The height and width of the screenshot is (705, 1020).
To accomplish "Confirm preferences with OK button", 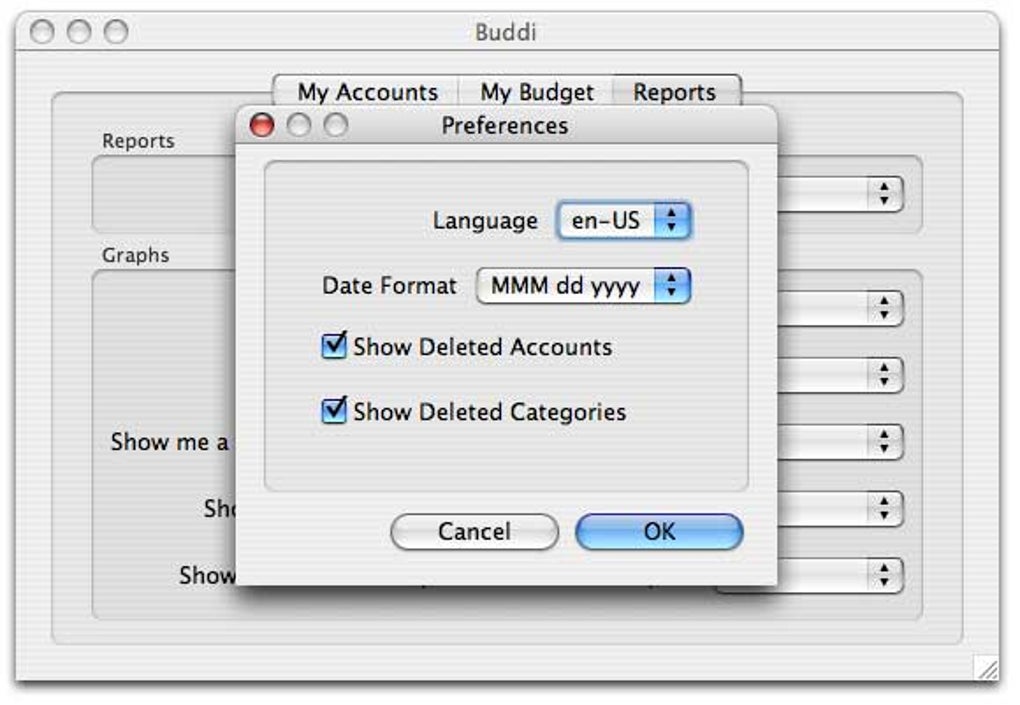I will click(x=659, y=531).
